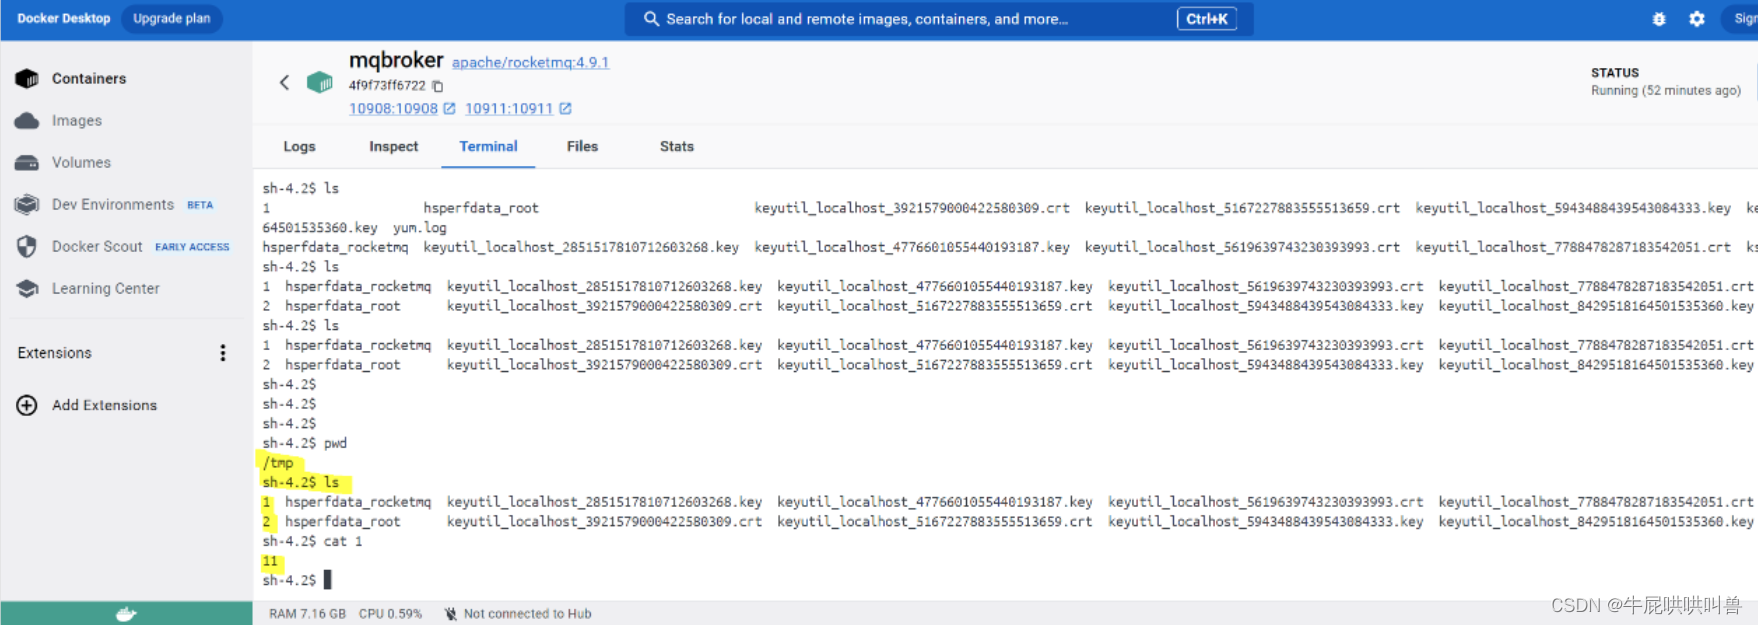Click the yum.log file name
Image resolution: width=1758 pixels, height=625 pixels.
[420, 228]
